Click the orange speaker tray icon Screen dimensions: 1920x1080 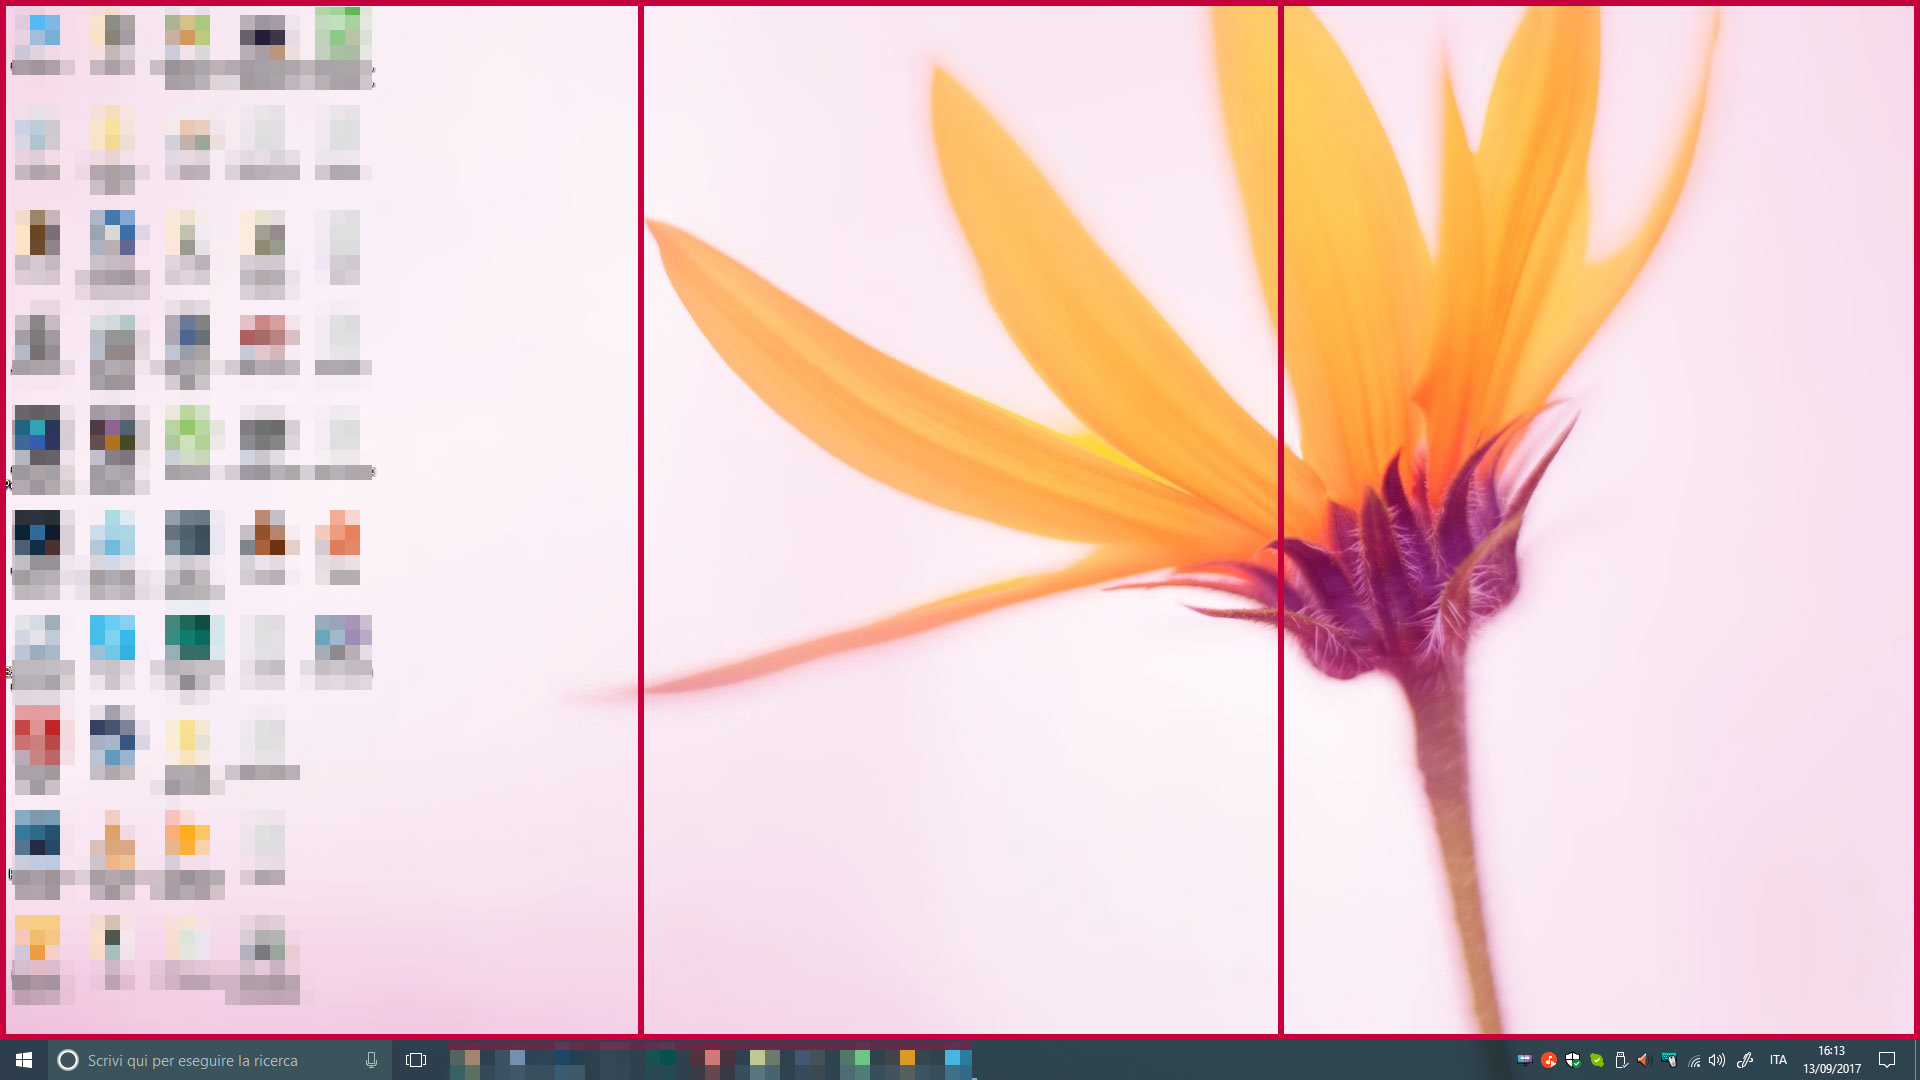[1644, 1060]
